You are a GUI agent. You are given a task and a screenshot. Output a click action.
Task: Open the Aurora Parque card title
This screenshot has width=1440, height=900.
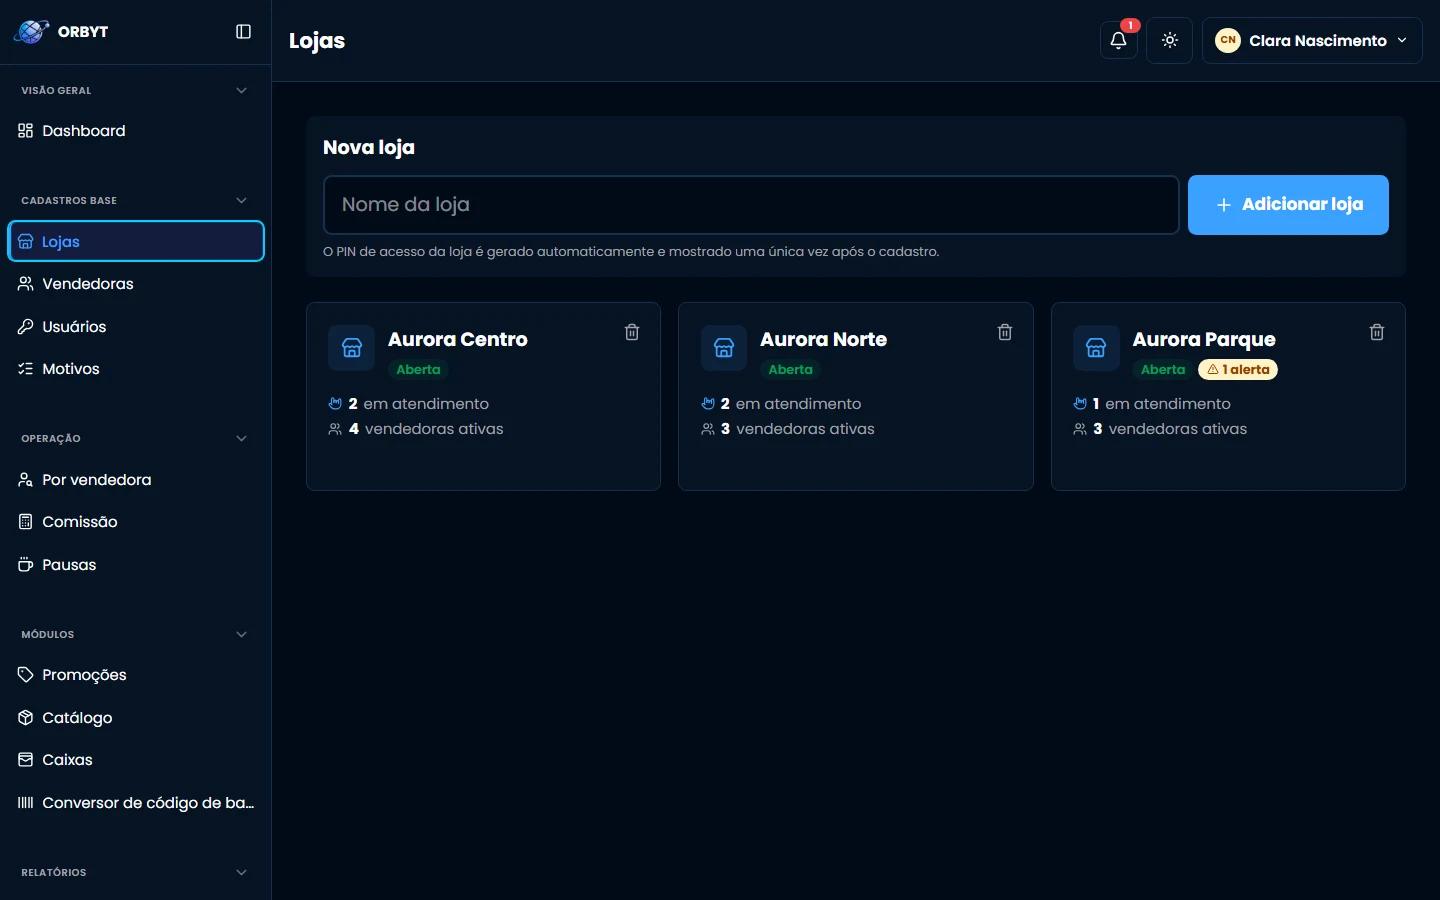pos(1204,340)
